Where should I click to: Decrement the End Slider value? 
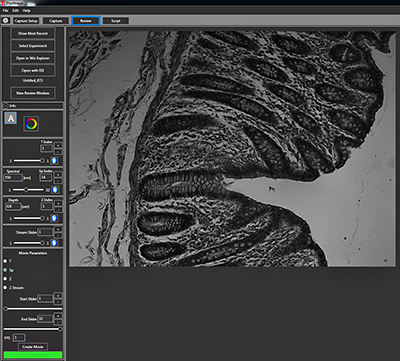[58, 322]
